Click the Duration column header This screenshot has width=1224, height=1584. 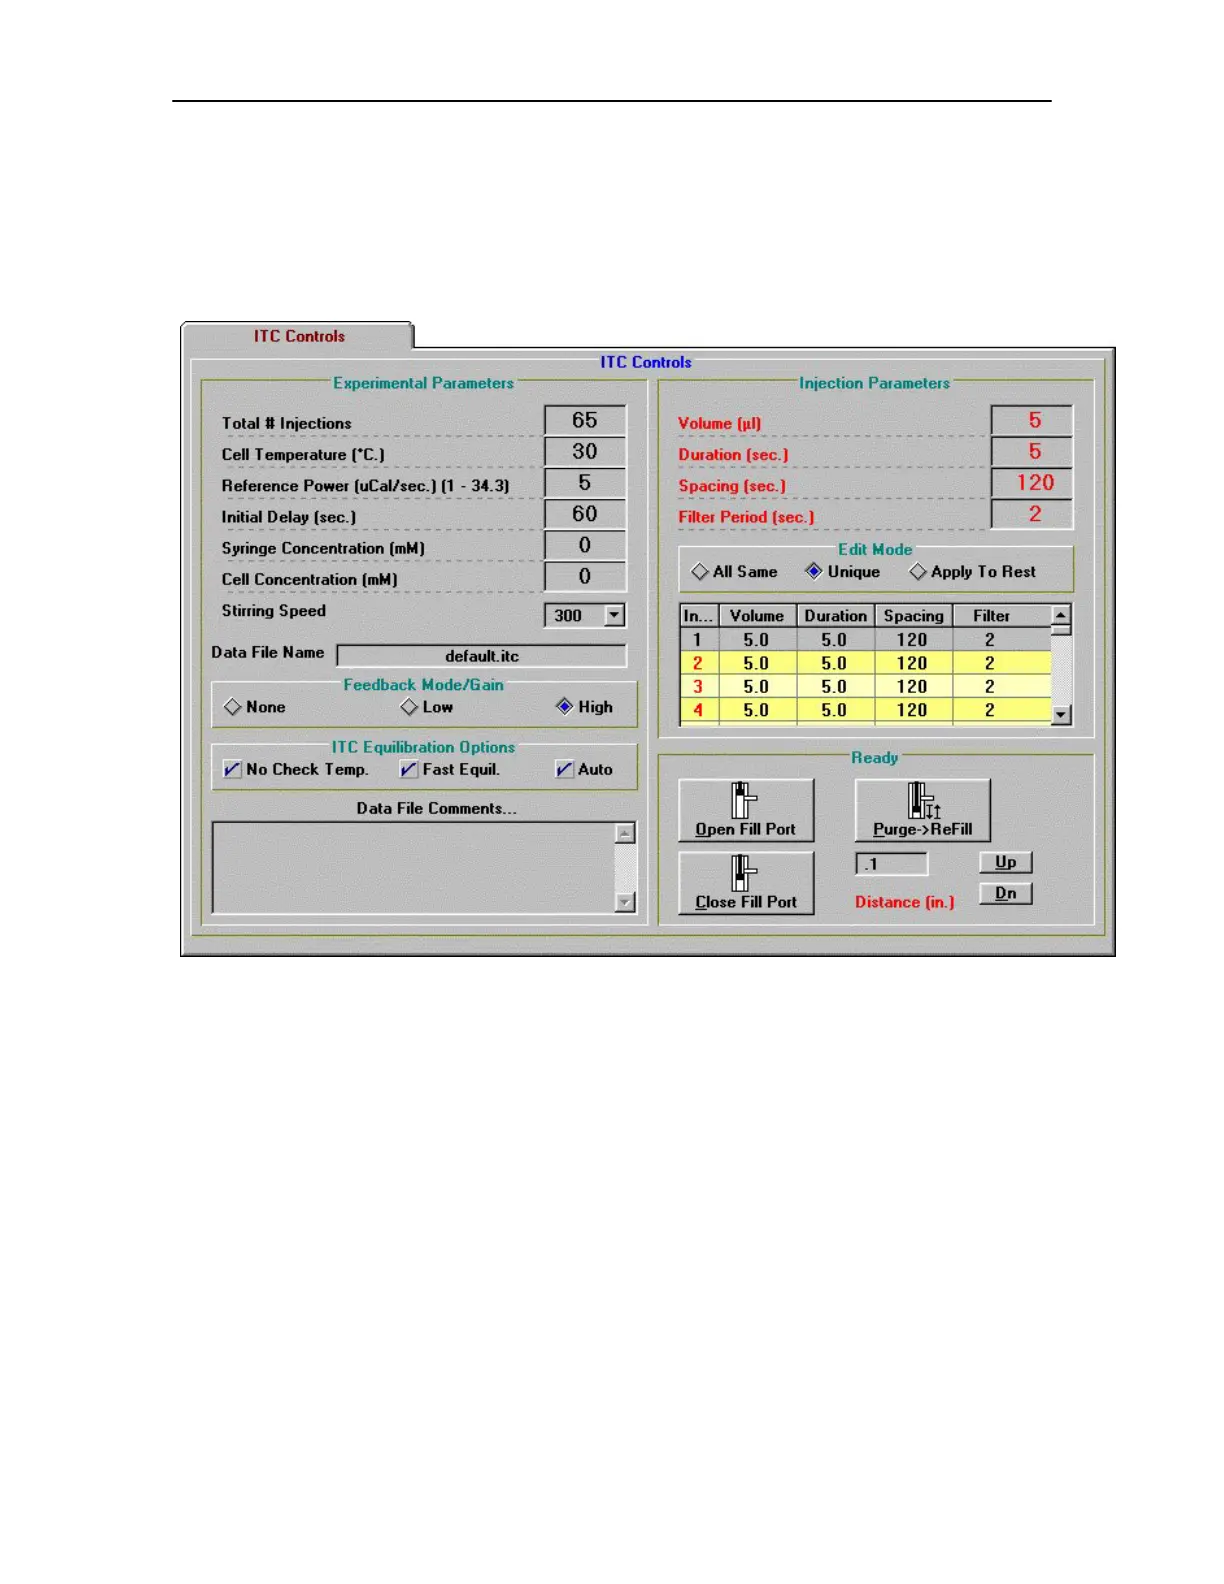coord(836,616)
